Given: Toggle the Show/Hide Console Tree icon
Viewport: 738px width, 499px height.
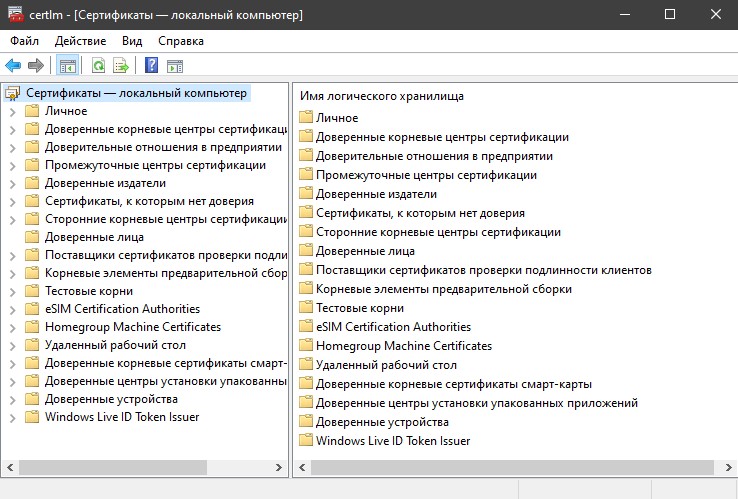Looking at the screenshot, I should click(67, 65).
